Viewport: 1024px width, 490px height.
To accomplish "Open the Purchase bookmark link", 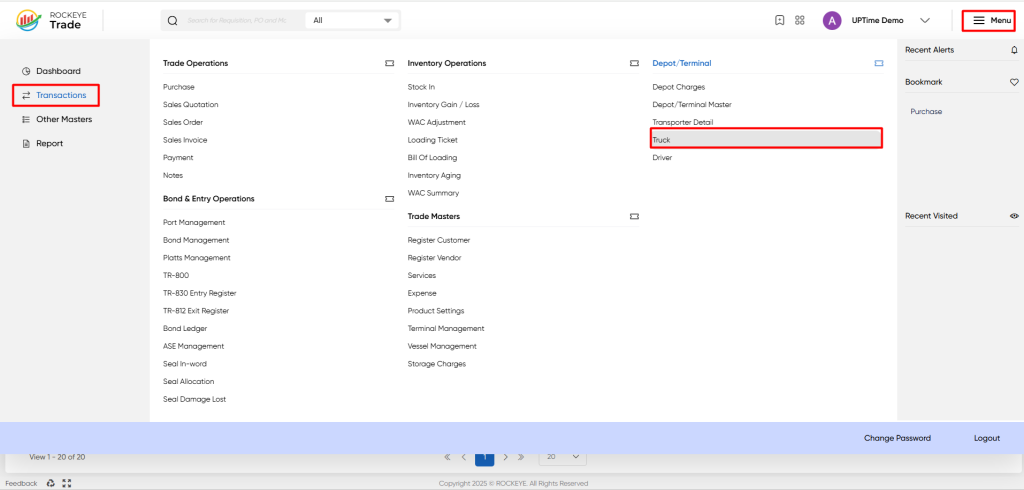I will [x=926, y=112].
